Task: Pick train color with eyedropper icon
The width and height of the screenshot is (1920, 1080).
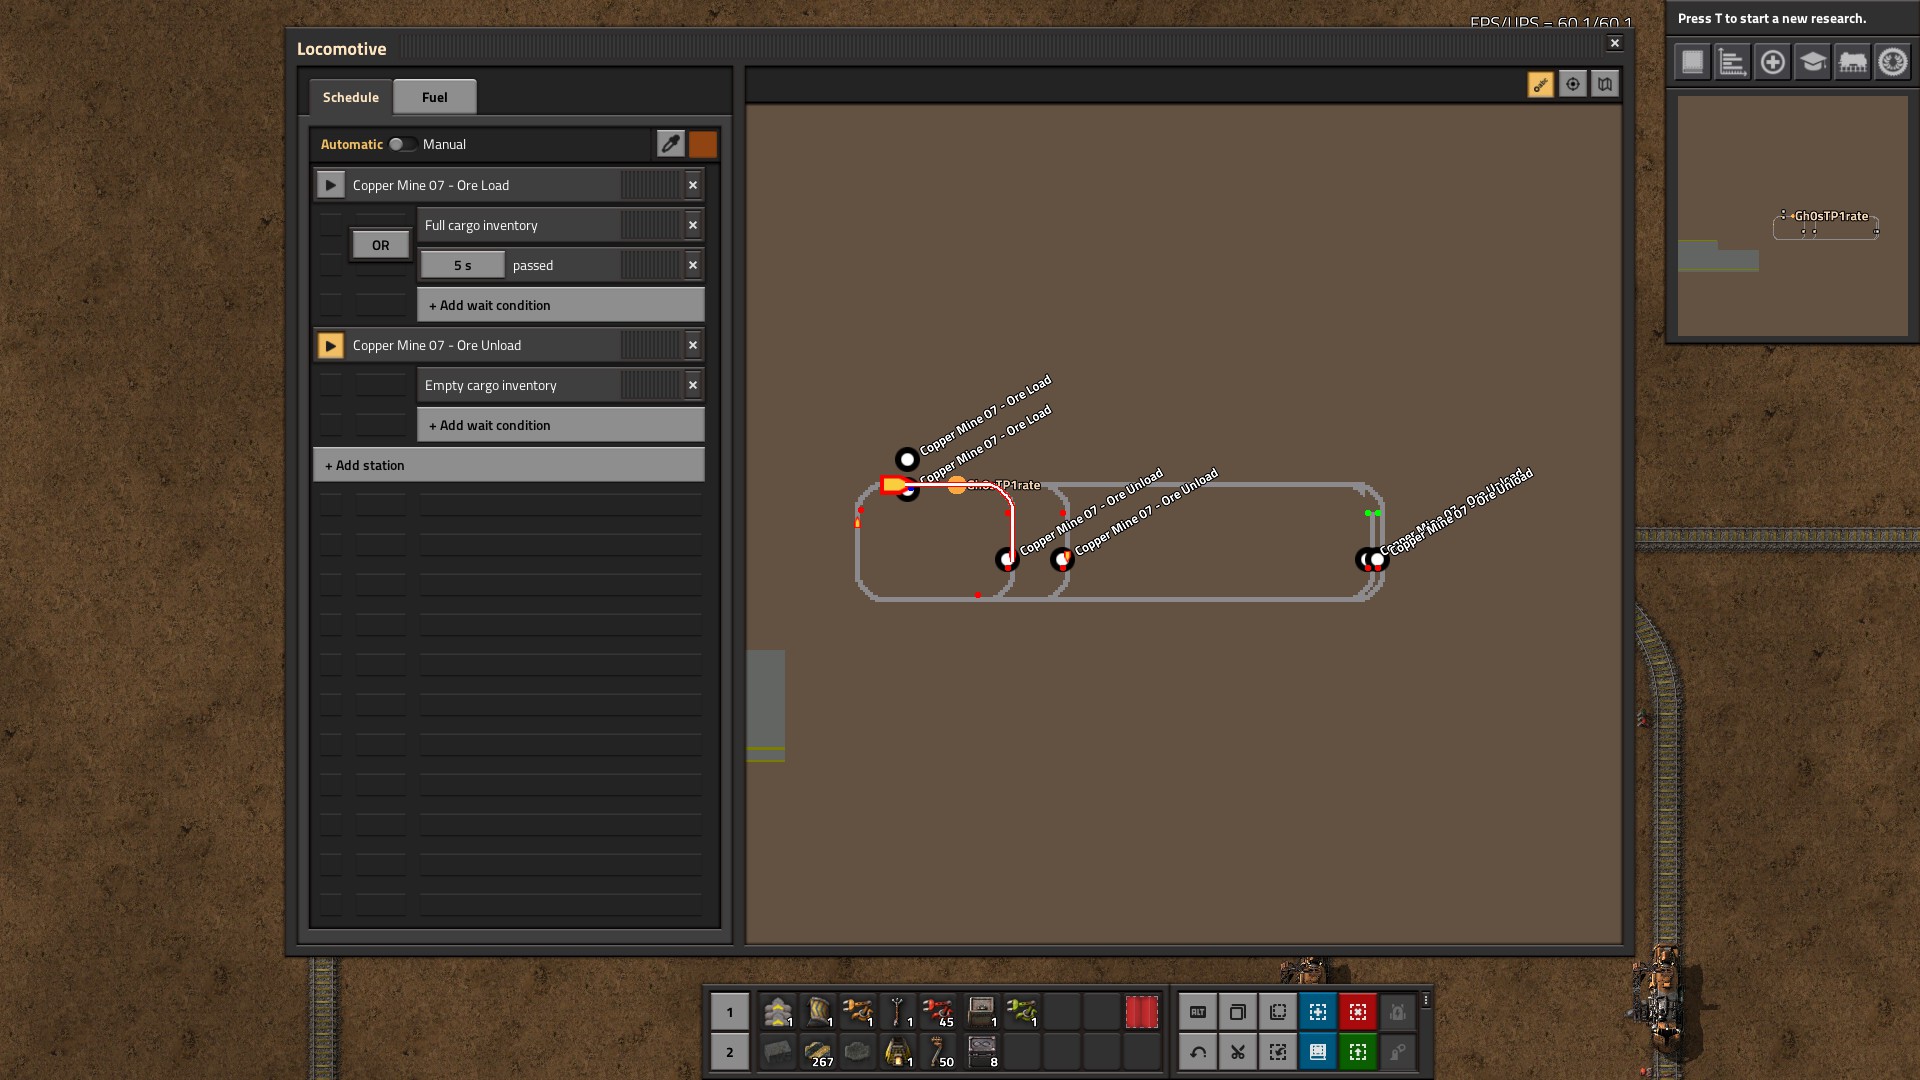Action: click(671, 144)
